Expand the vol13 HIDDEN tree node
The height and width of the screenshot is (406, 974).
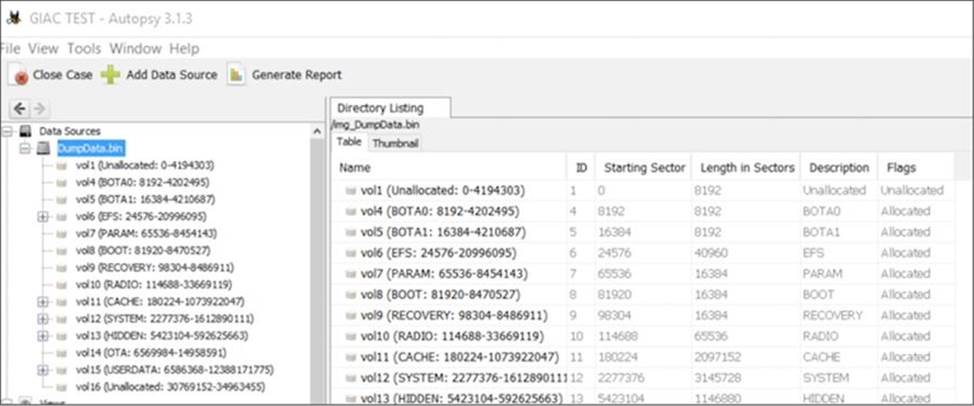(43, 336)
